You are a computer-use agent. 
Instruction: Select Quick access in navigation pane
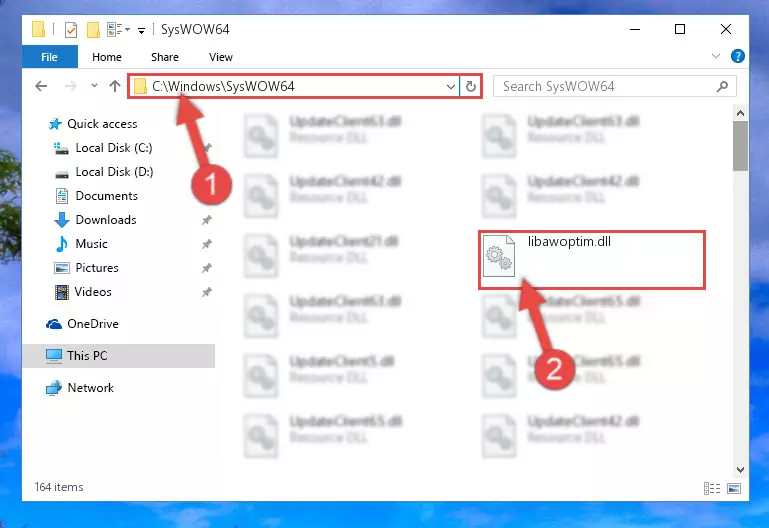tap(102, 124)
